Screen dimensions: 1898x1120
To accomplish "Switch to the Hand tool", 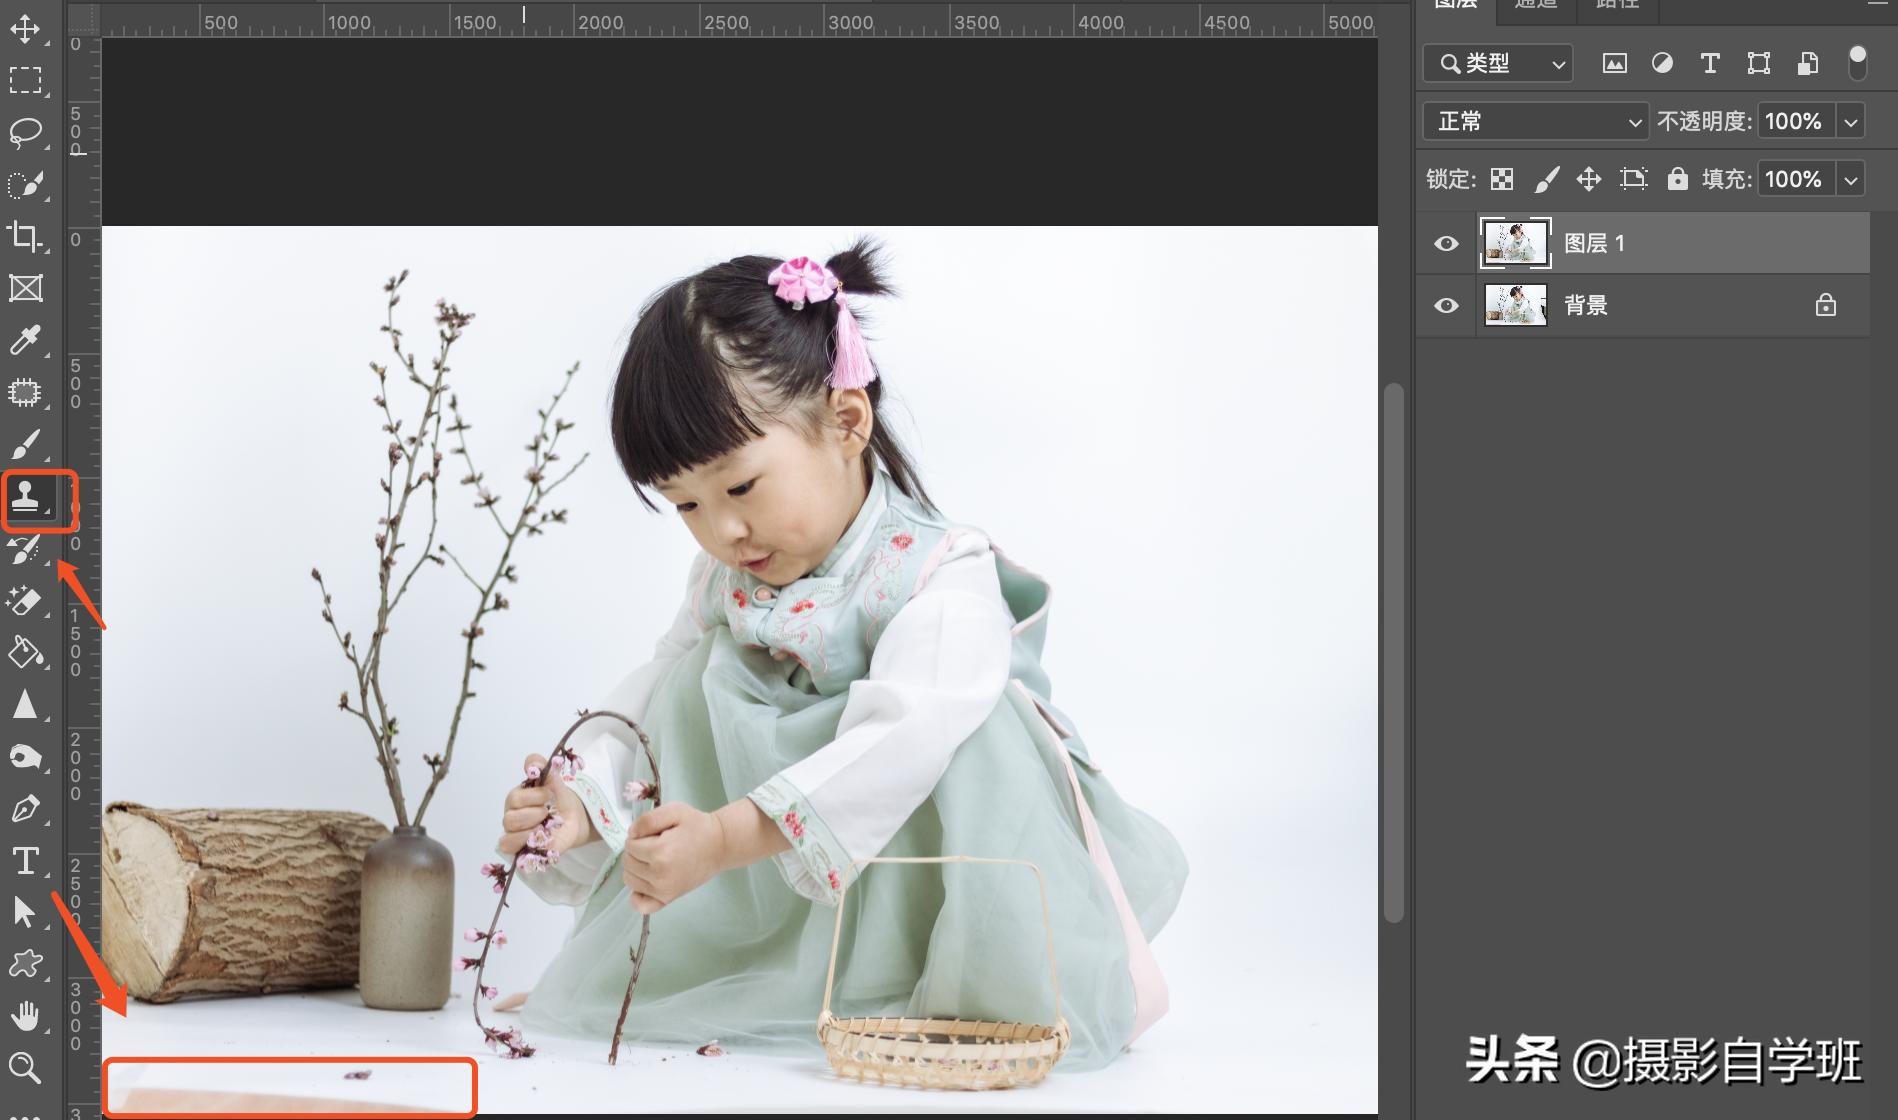I will point(25,1017).
